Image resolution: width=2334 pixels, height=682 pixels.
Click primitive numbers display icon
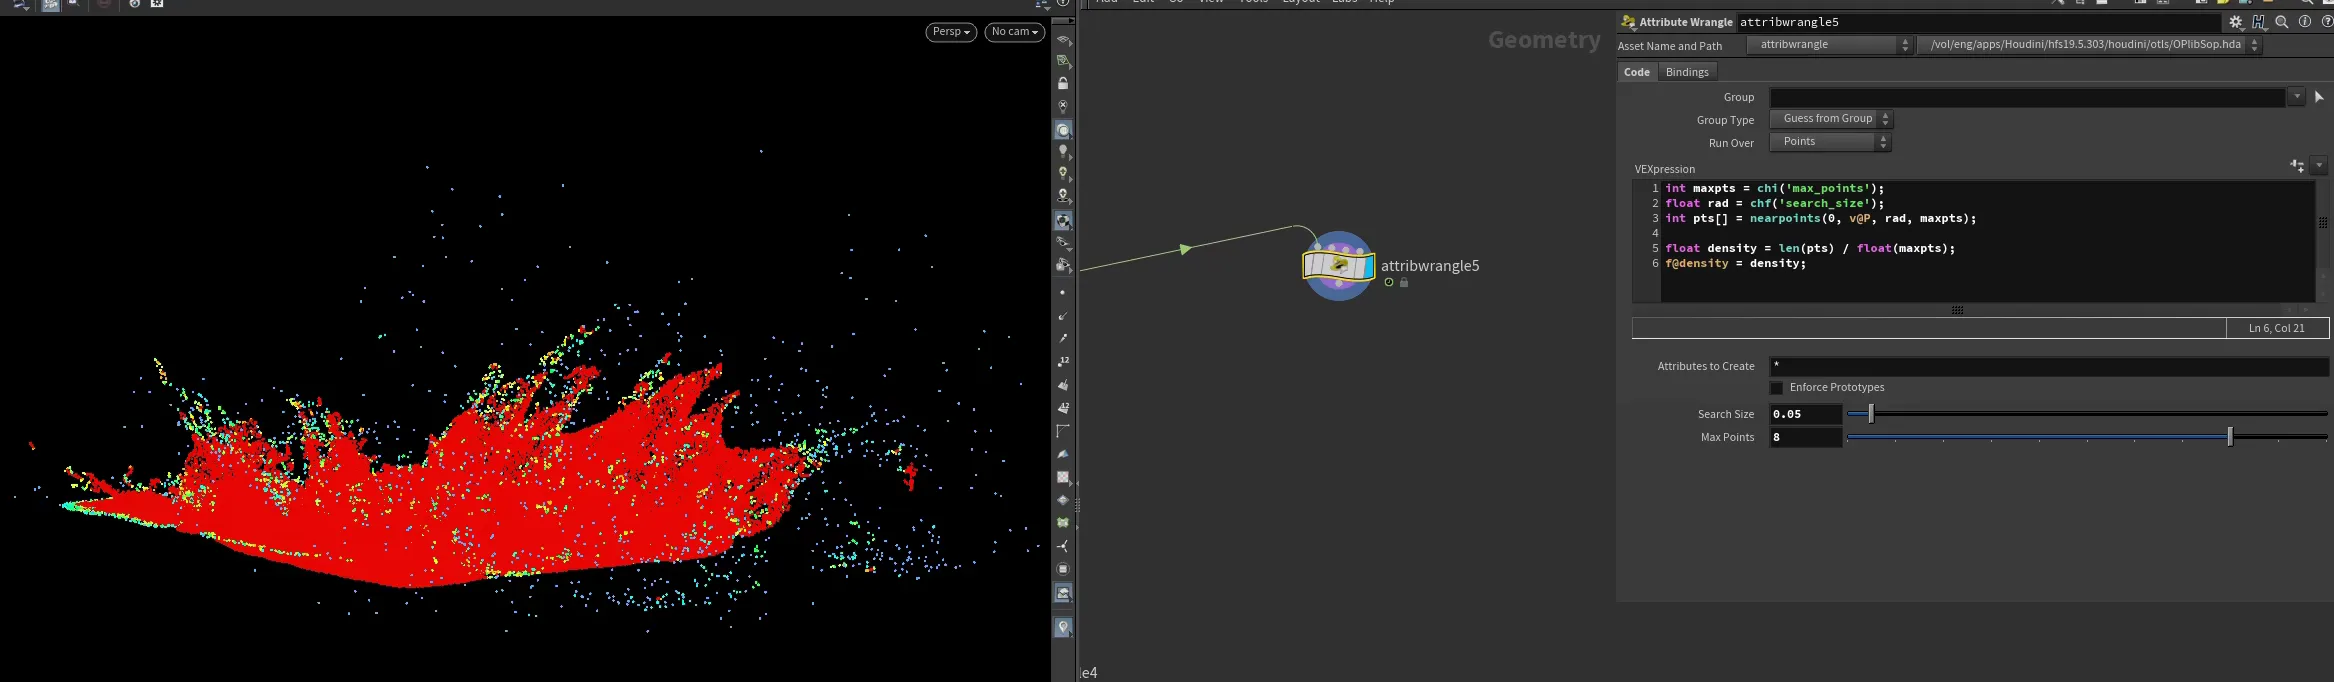(x=1063, y=408)
